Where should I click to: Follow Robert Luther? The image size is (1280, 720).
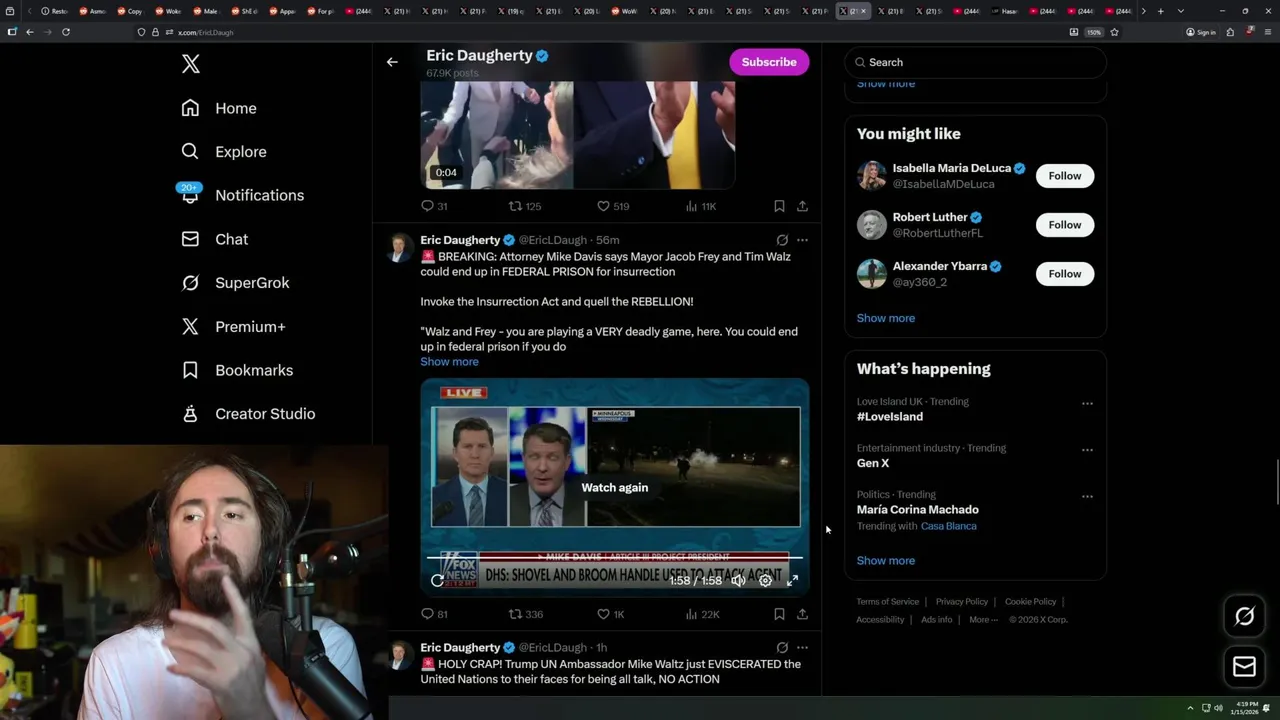pos(1065,225)
